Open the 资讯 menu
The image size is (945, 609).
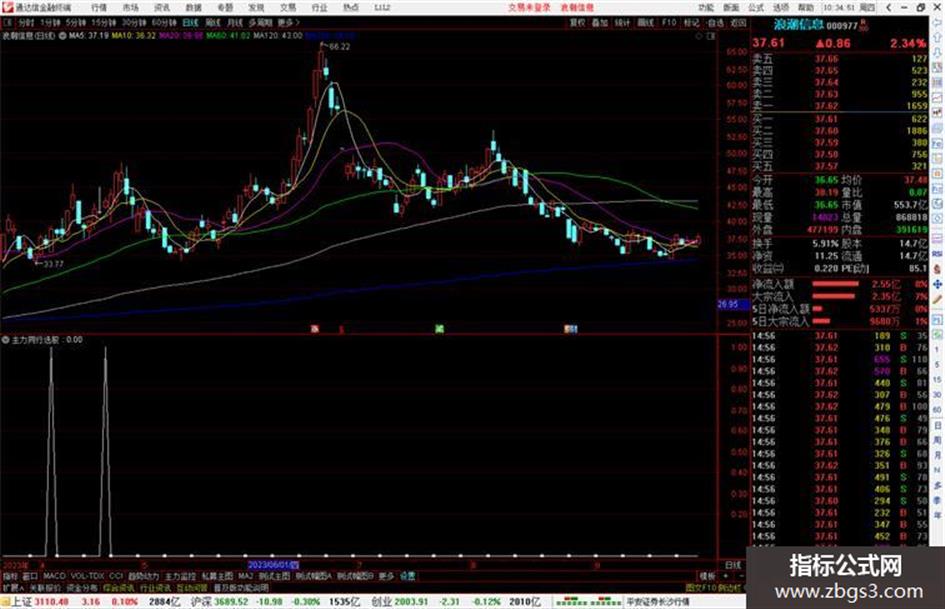162,7
